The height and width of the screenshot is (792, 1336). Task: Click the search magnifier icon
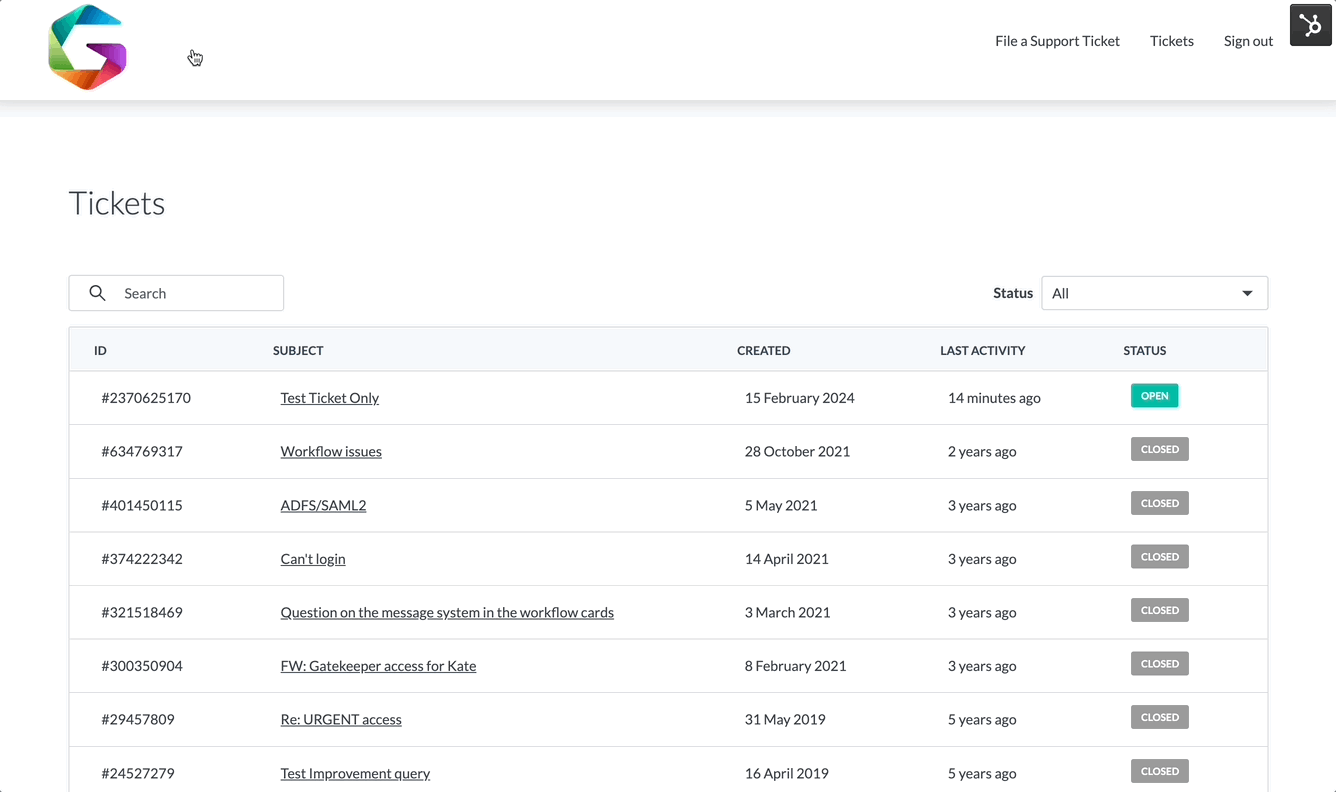(x=97, y=292)
